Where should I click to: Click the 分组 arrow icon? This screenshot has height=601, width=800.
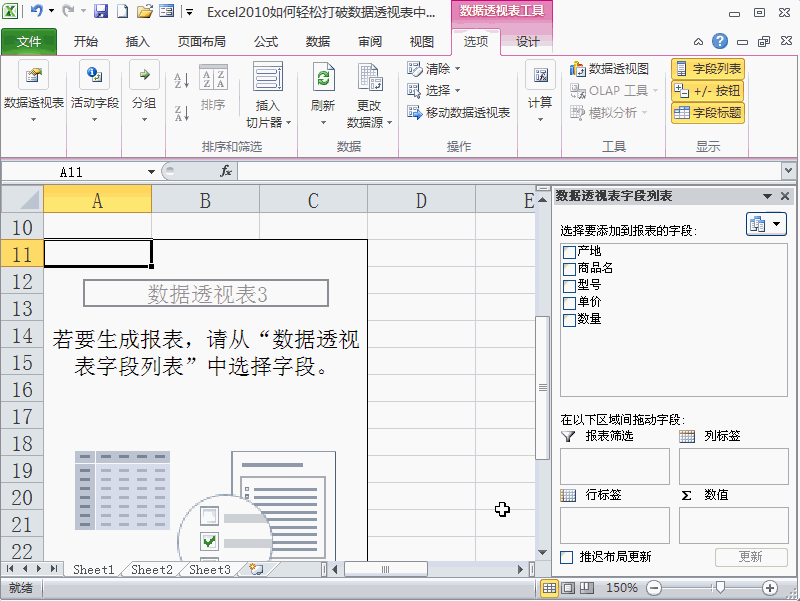pyautogui.click(x=144, y=75)
